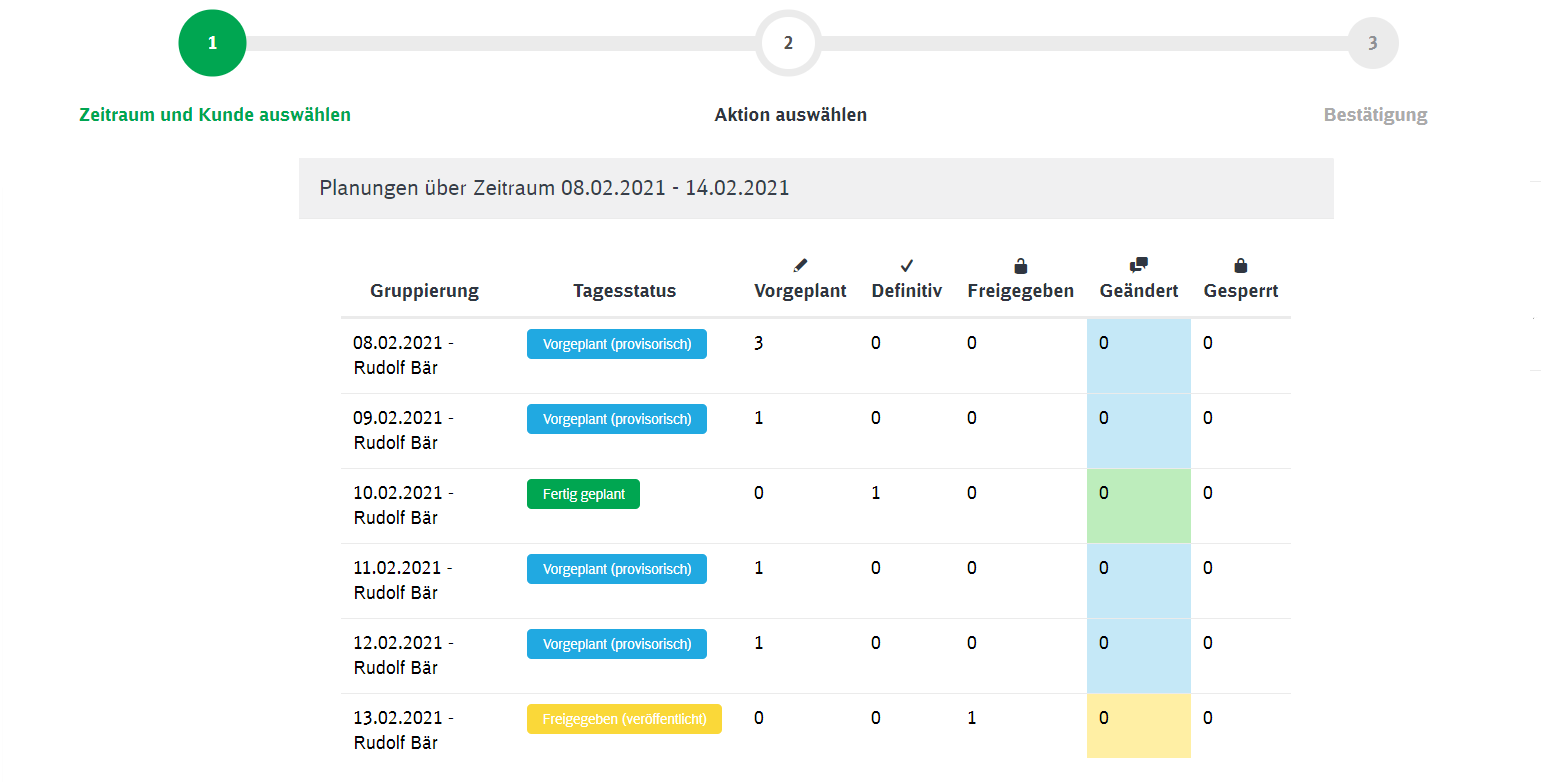
Task: Click the lock icon above Freigegeben
Action: (1021, 265)
